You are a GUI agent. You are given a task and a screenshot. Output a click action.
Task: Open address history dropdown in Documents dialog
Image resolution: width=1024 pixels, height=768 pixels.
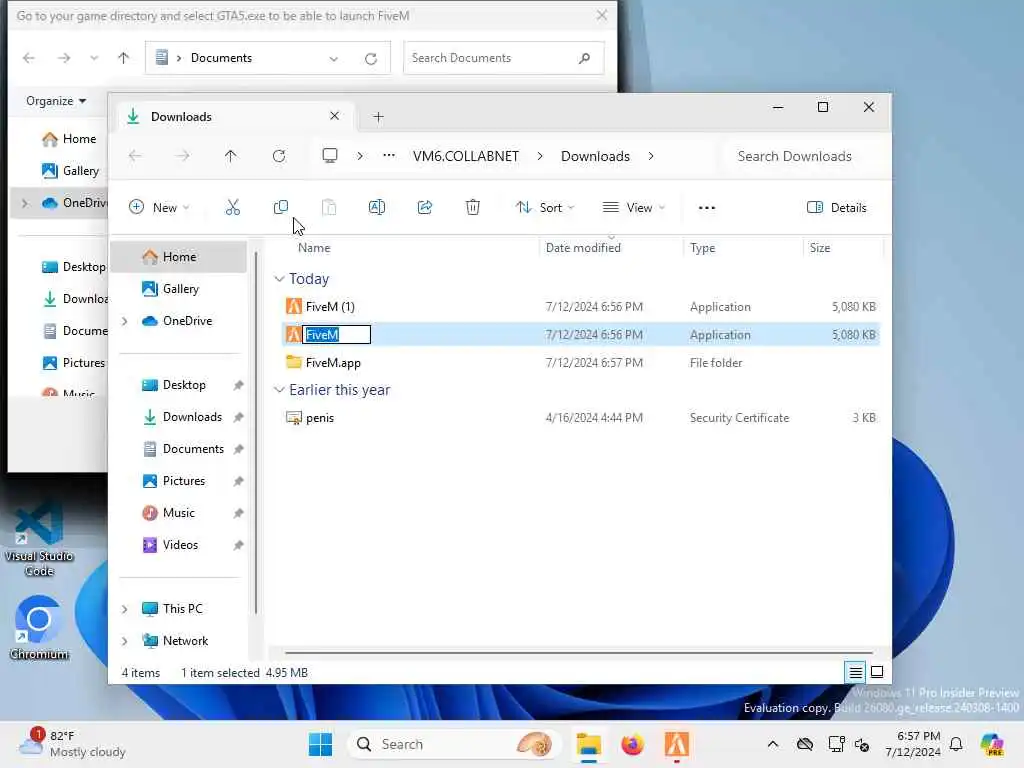click(x=334, y=58)
